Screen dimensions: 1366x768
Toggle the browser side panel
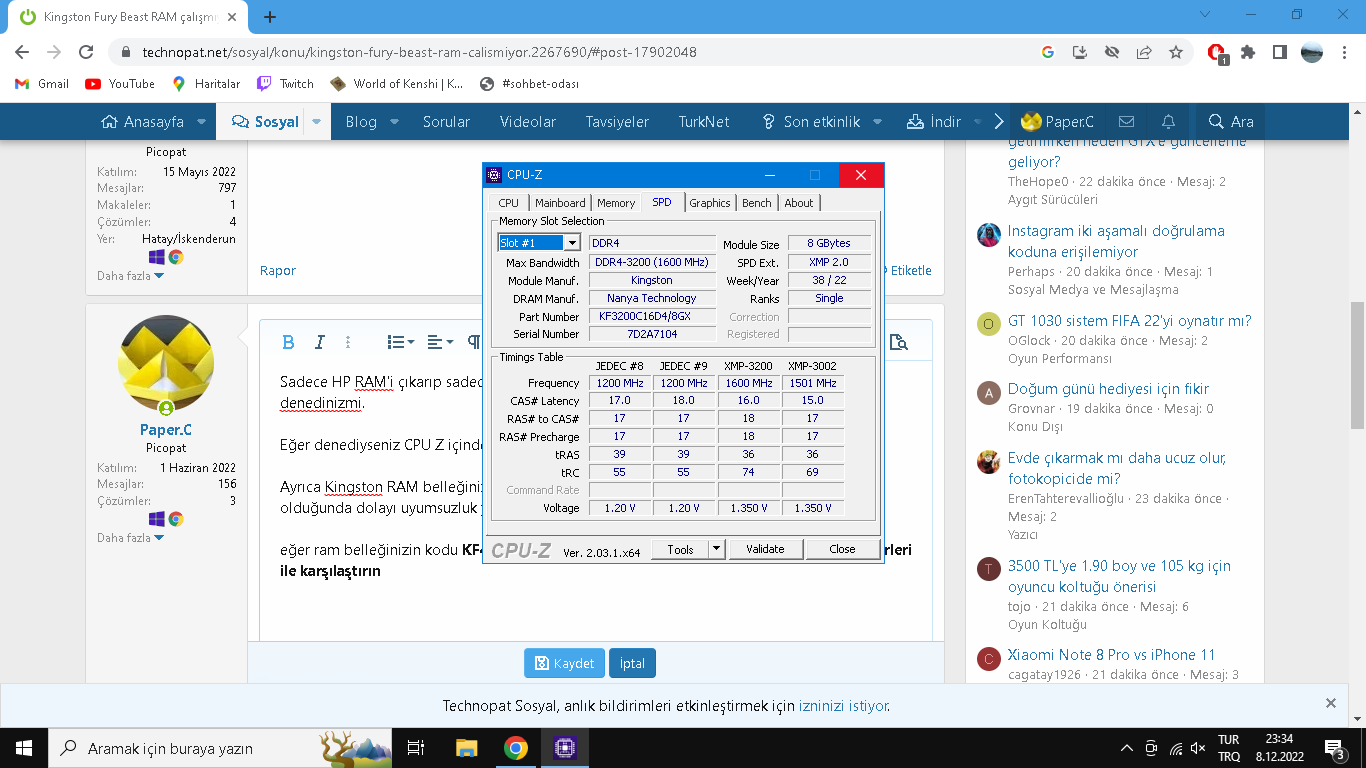pyautogui.click(x=1279, y=52)
